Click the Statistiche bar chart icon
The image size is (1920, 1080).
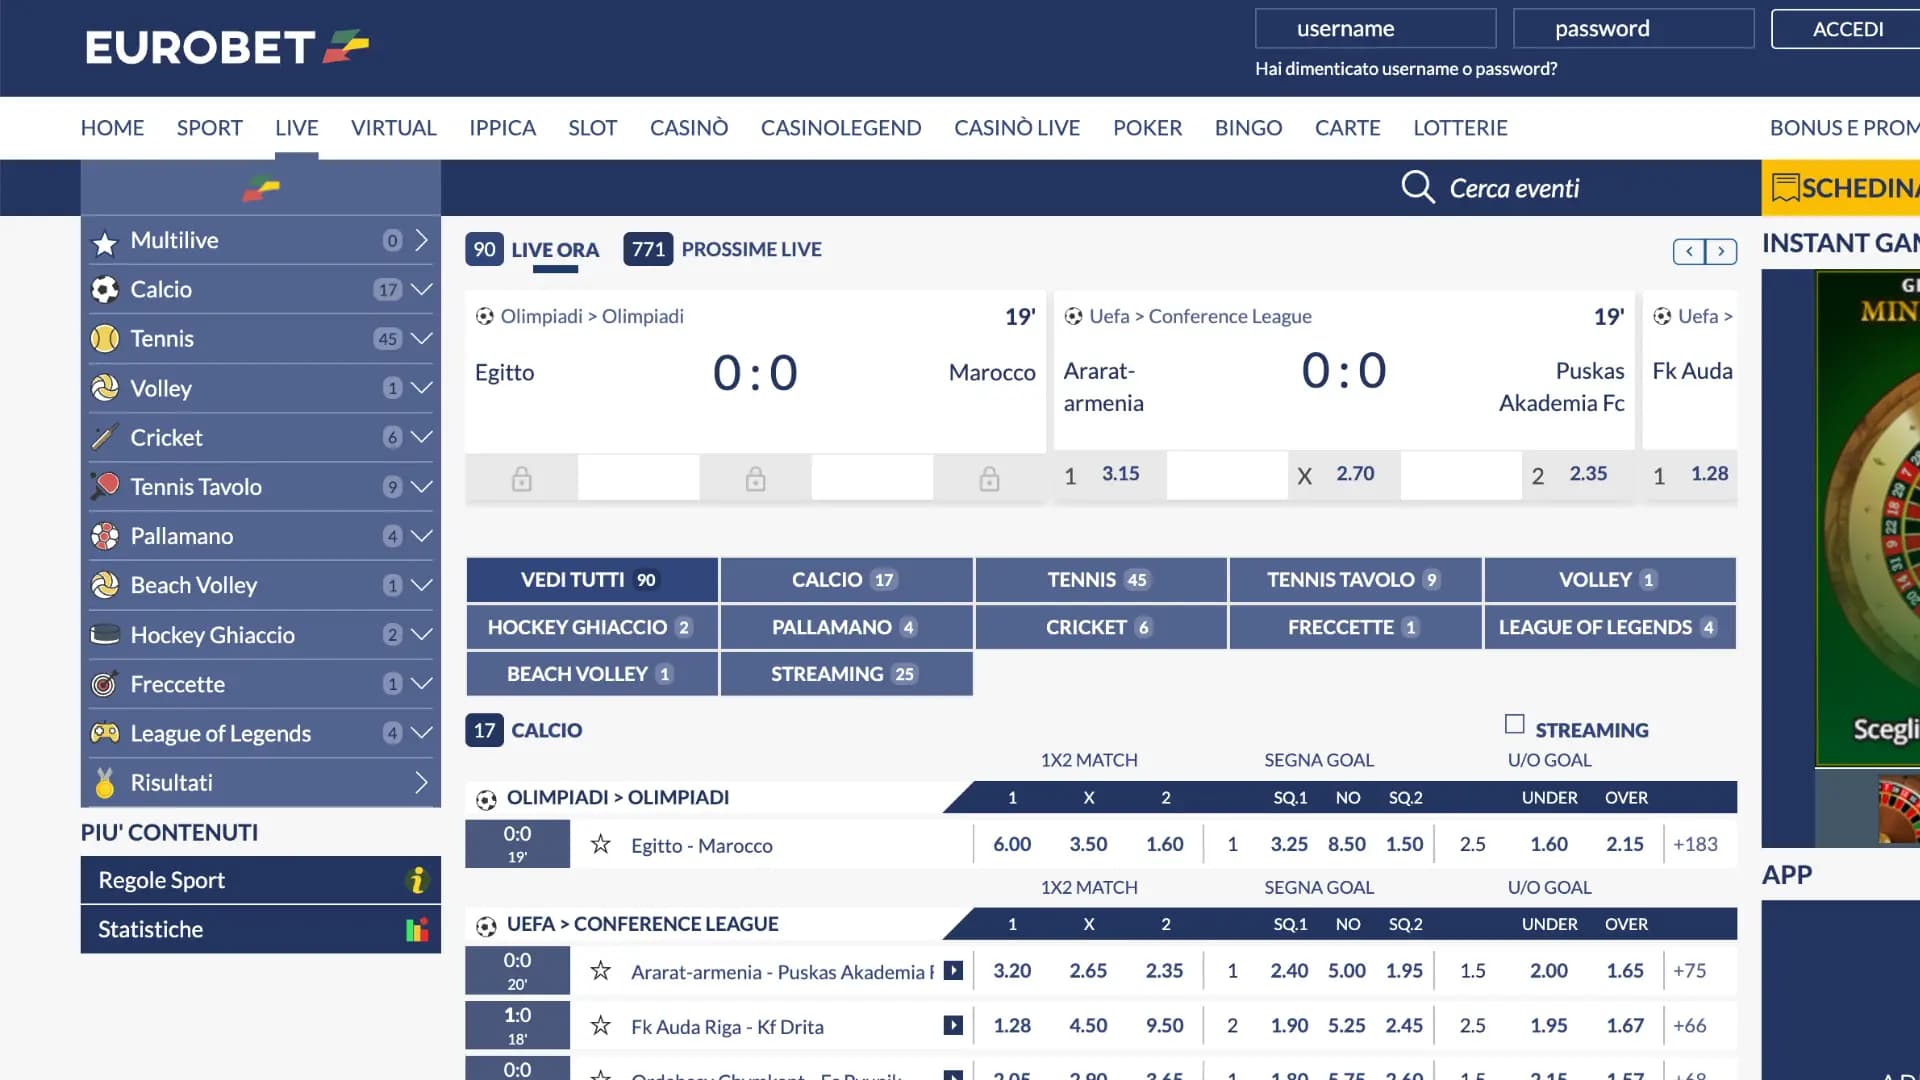417,930
